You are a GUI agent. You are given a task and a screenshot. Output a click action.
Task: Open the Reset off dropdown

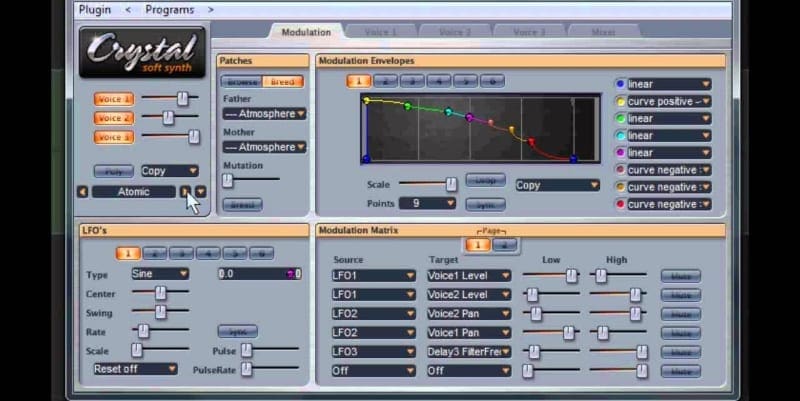[x=135, y=369]
